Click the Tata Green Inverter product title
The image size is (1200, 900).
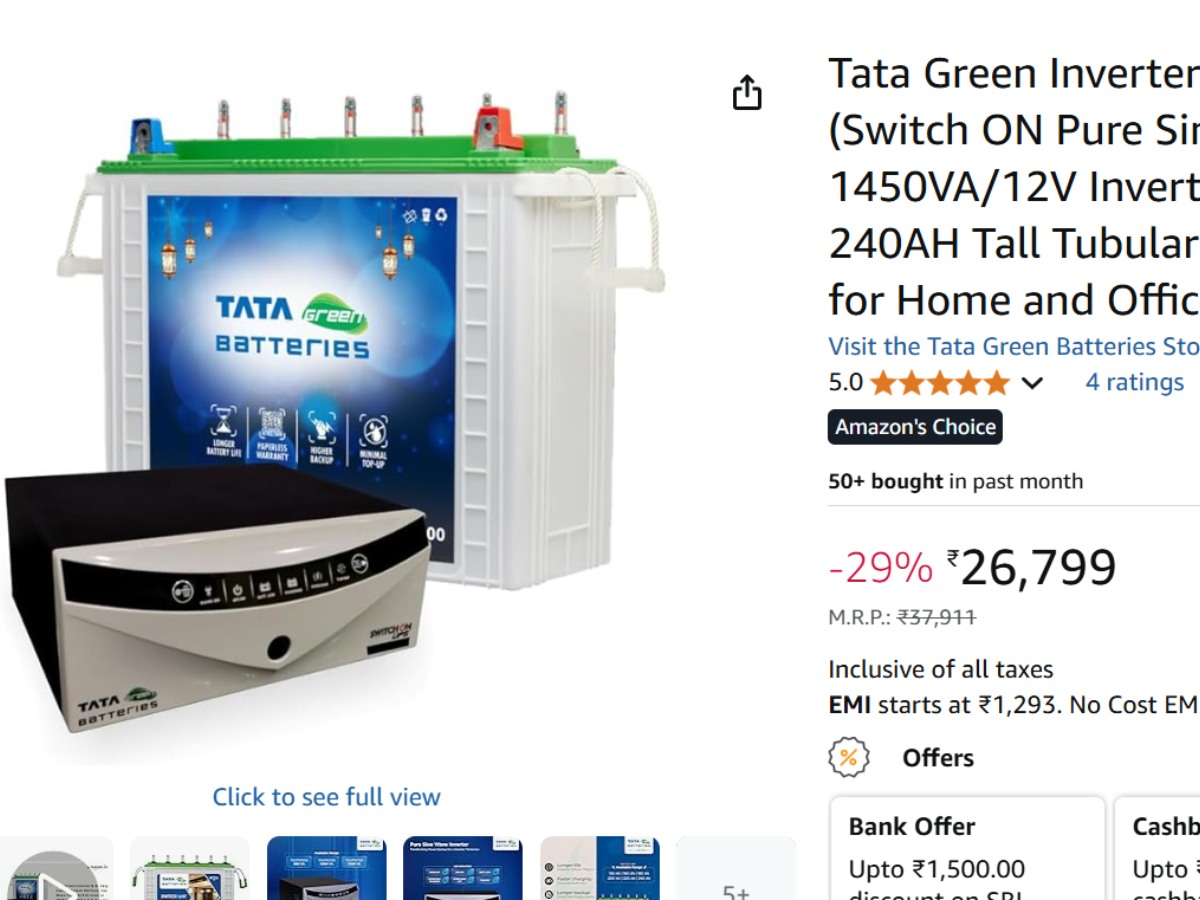click(1014, 187)
